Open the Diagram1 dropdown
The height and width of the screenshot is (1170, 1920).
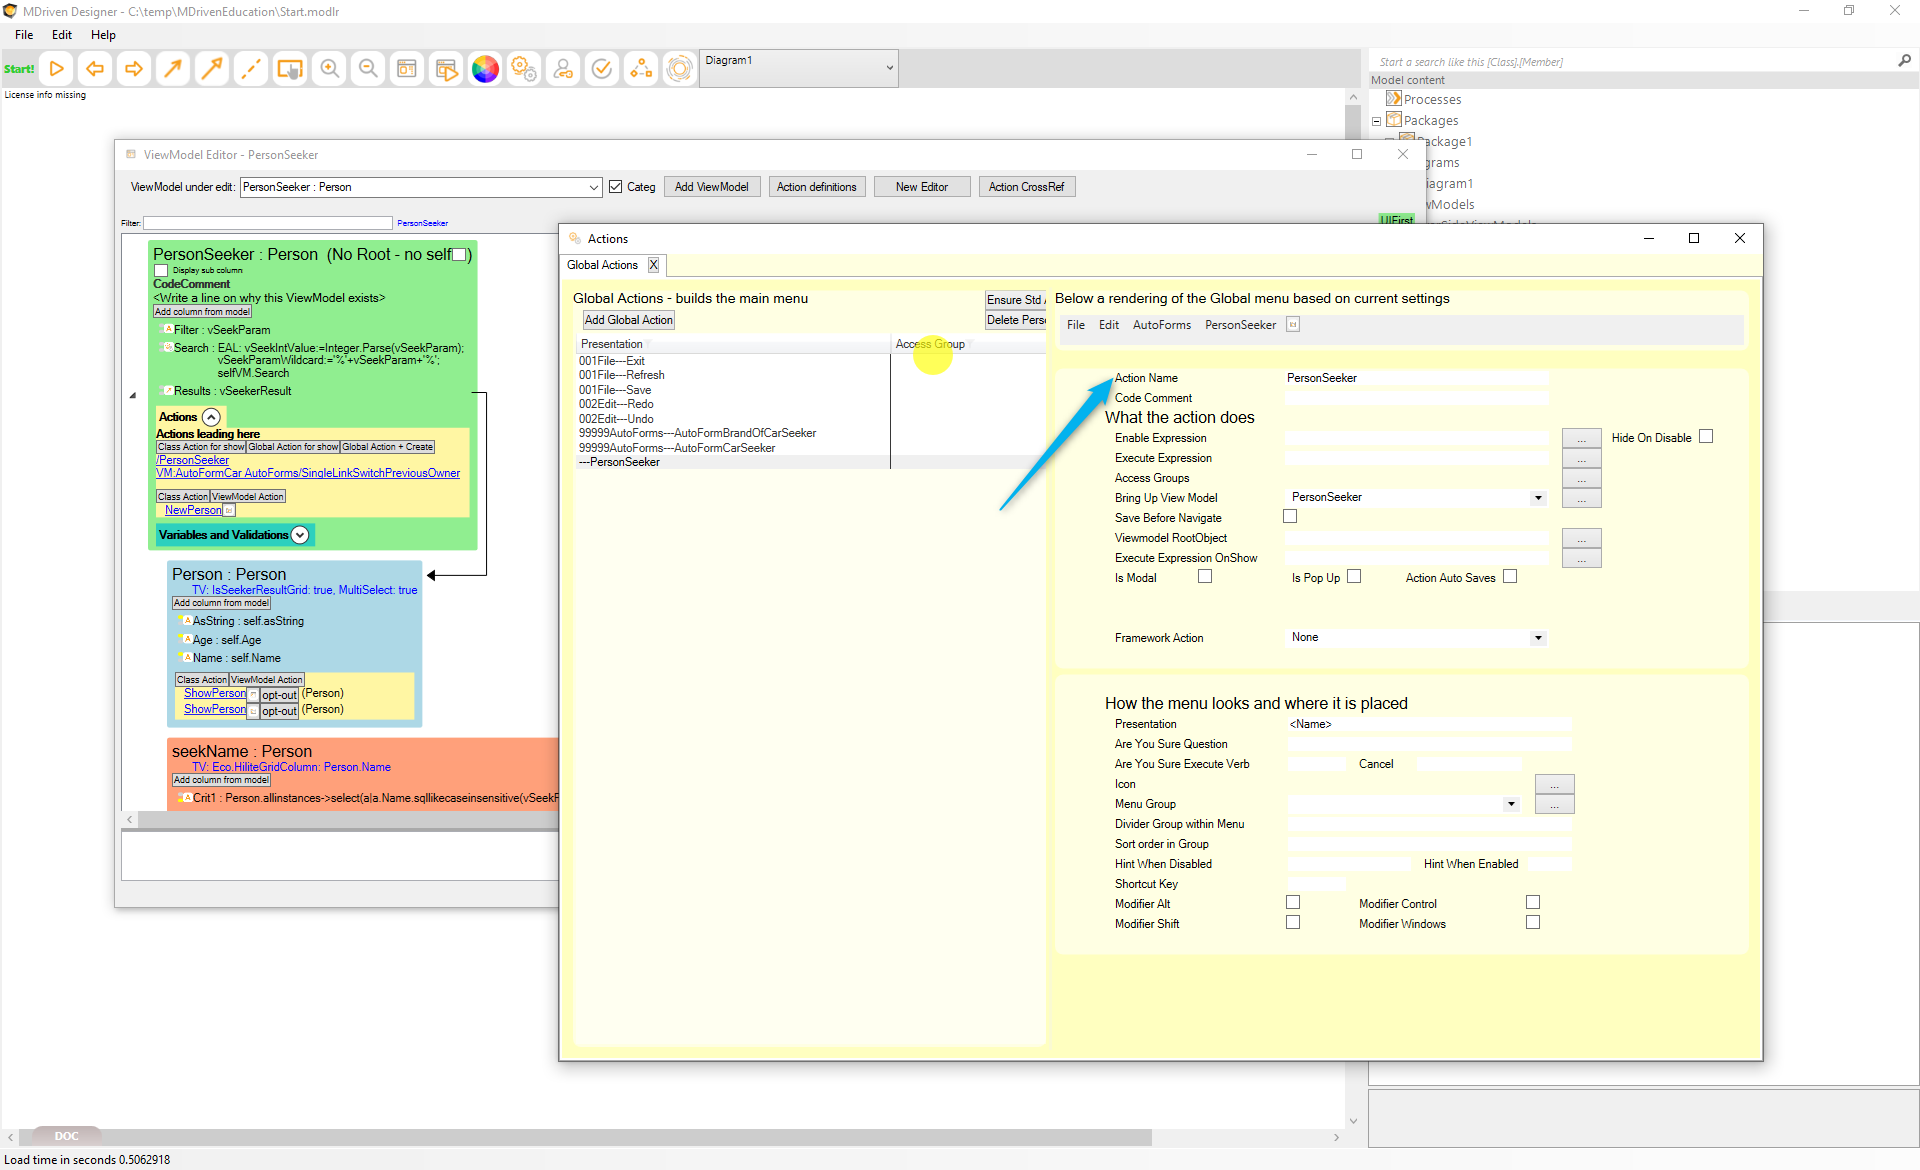click(x=889, y=68)
